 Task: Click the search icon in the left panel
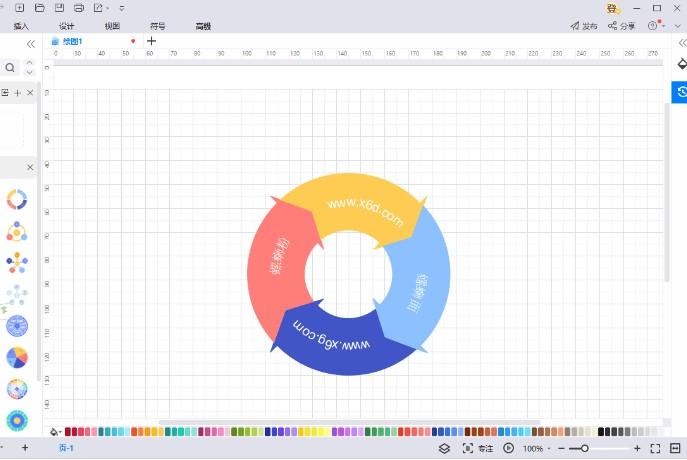(10, 68)
